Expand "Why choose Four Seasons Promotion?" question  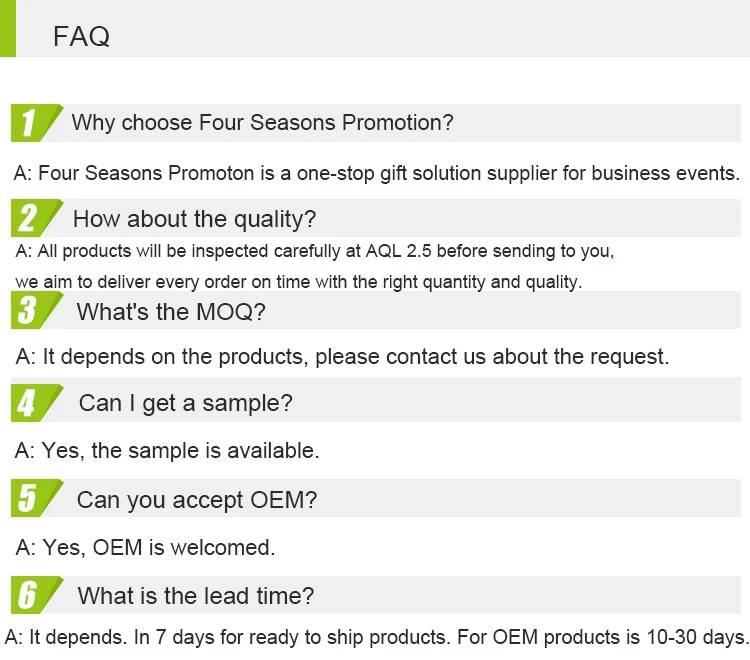point(262,123)
